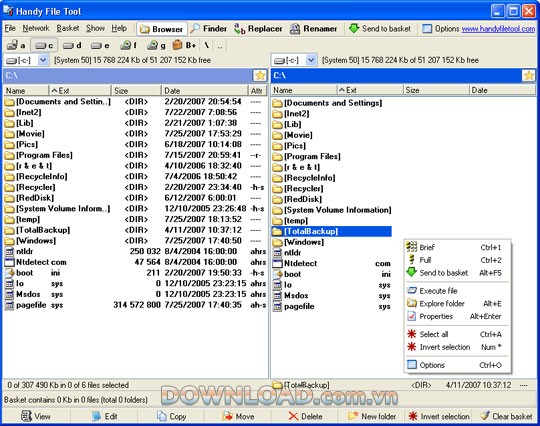
Task: Click the Copy button in the bottom bar
Action: tap(171, 416)
